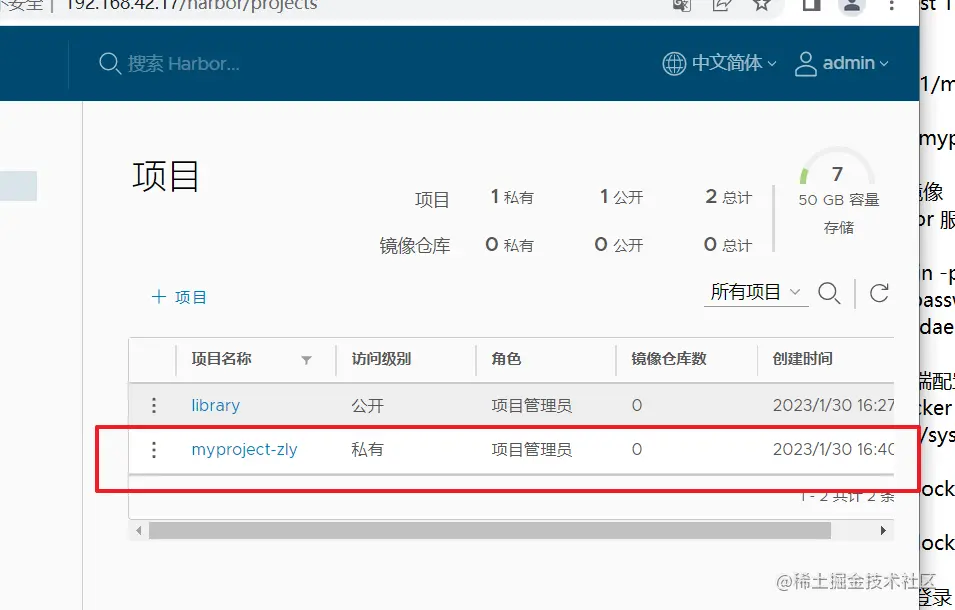Viewport: 955px width, 610px height.
Task: Click the 2 总计 projects total stat
Action: tap(728, 197)
